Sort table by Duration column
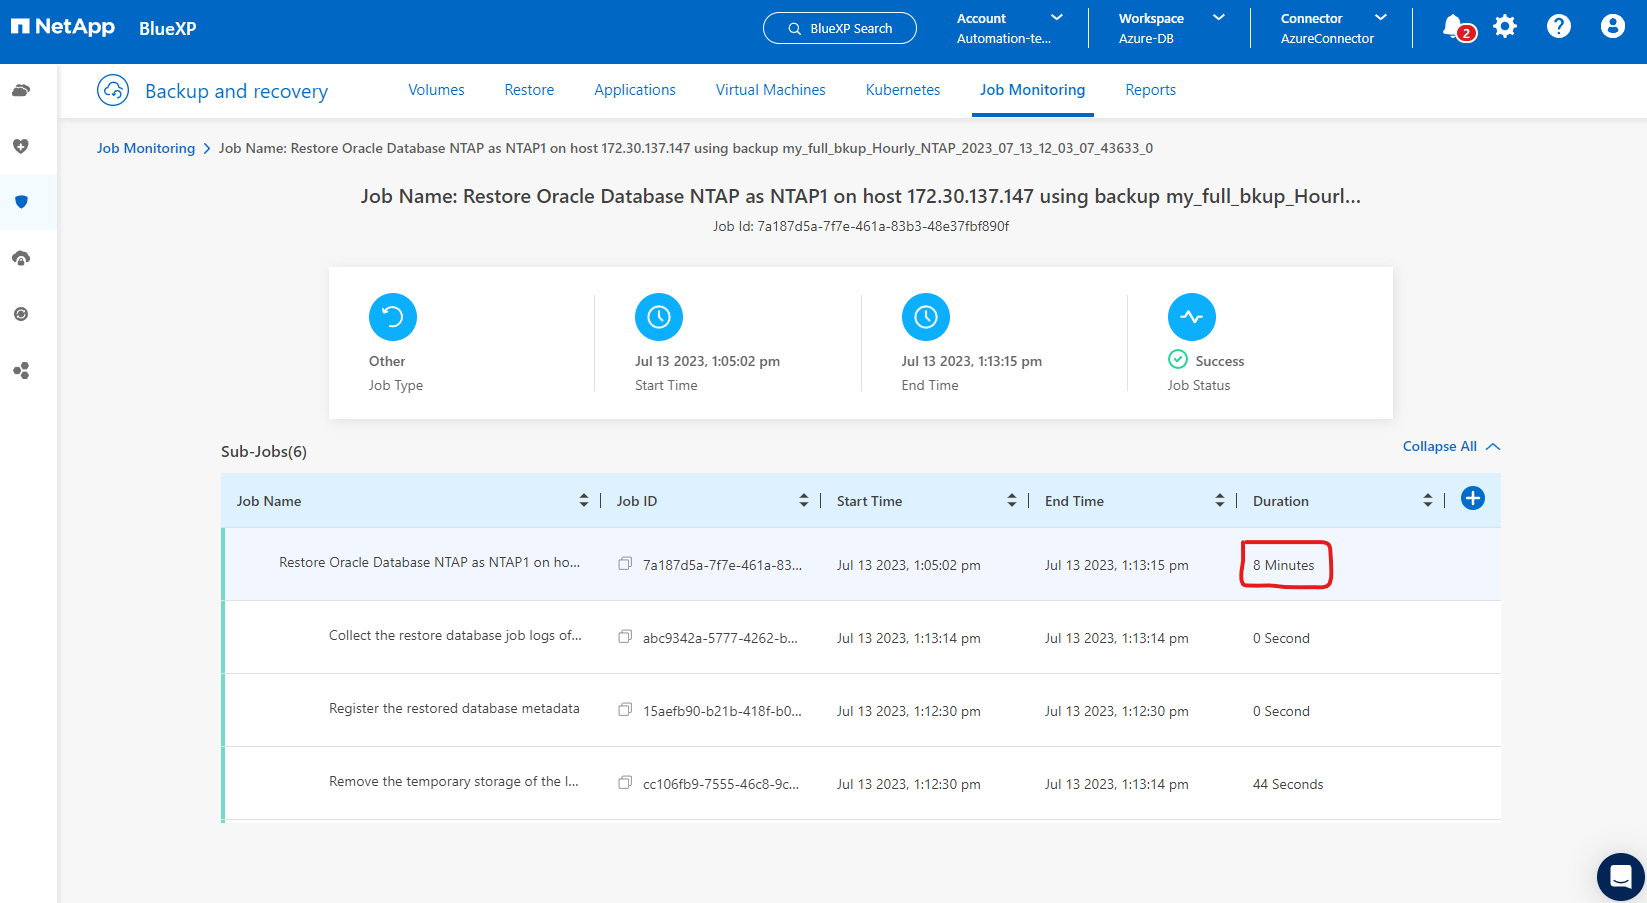This screenshot has height=903, width=1647. [1427, 501]
